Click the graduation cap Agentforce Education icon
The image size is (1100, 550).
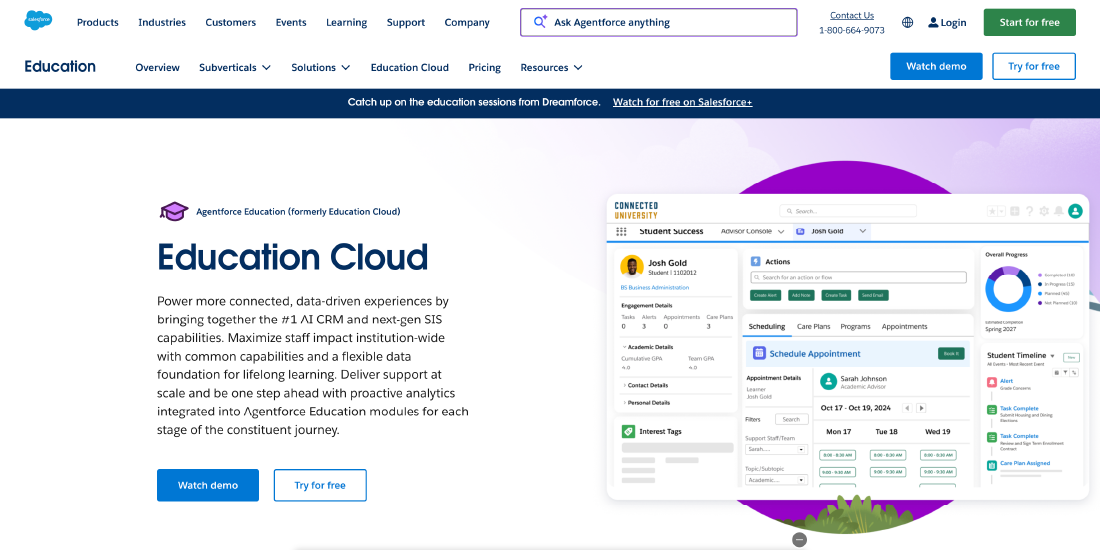click(174, 211)
